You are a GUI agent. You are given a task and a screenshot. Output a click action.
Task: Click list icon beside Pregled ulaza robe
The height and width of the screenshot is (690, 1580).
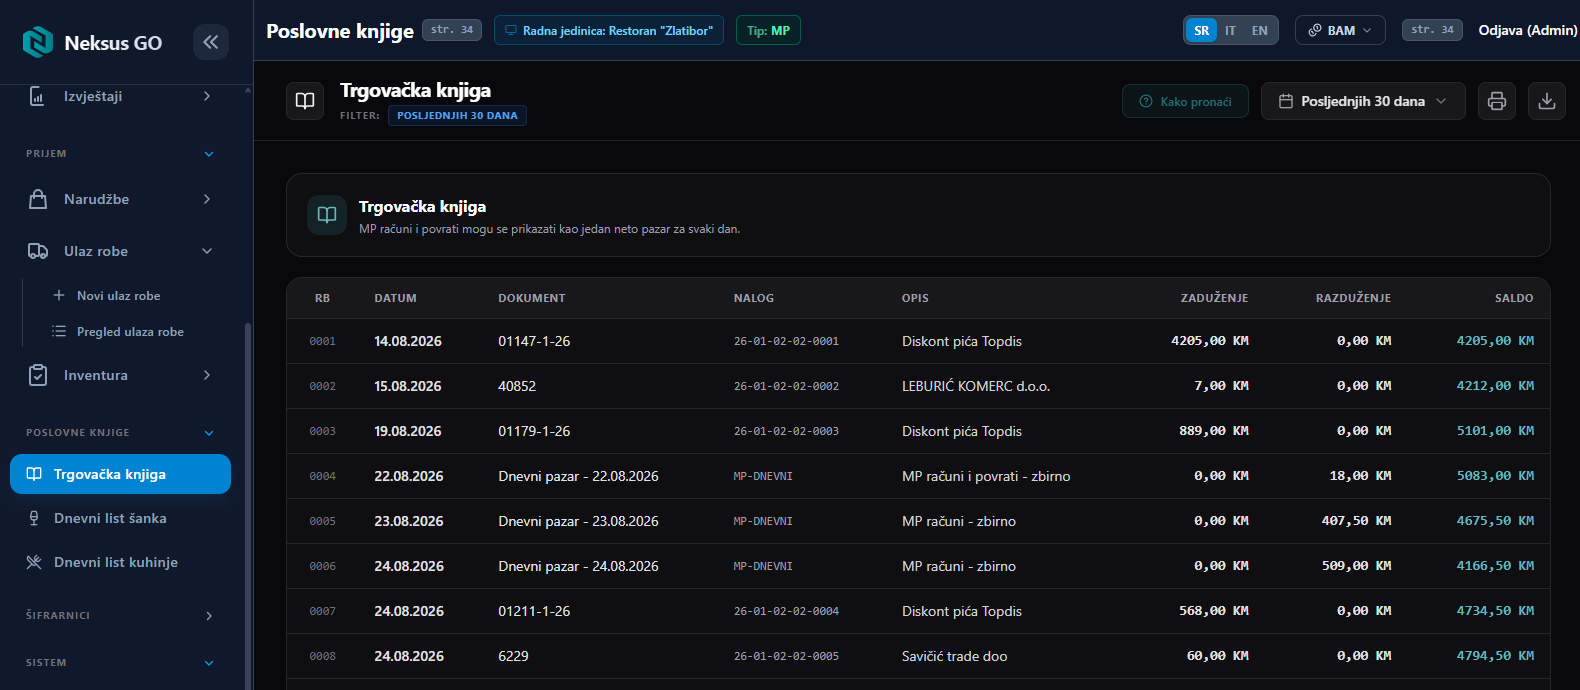(x=59, y=331)
